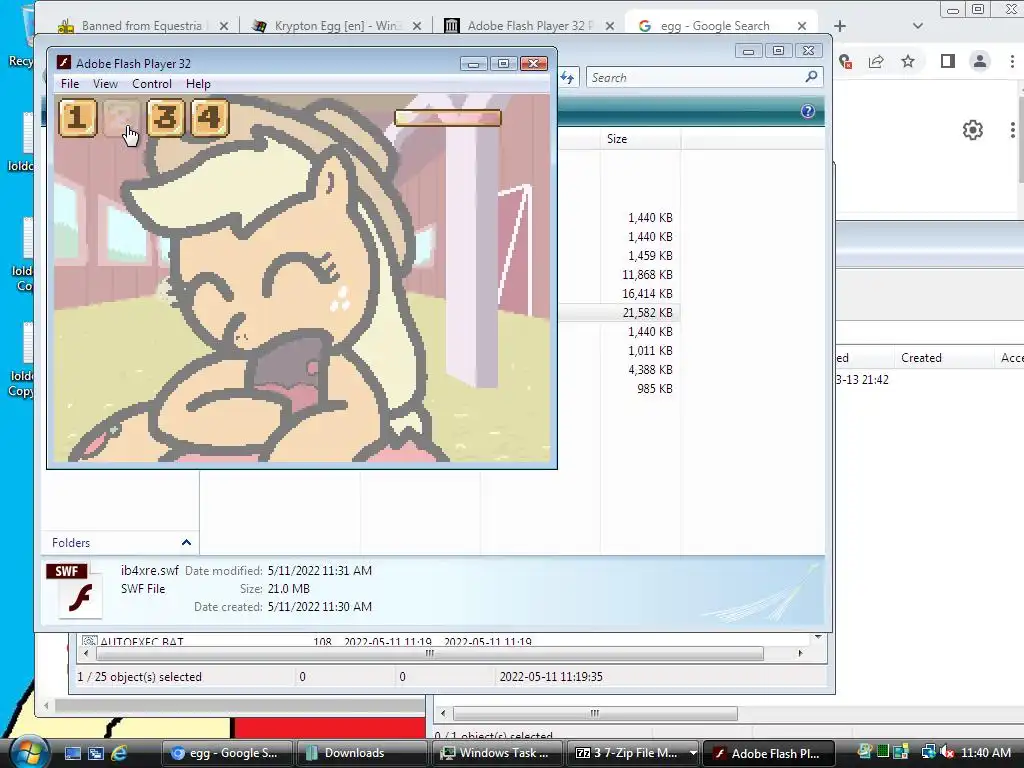Open the View menu in Flash Player
Screen dimensions: 1024x768
(x=105, y=84)
